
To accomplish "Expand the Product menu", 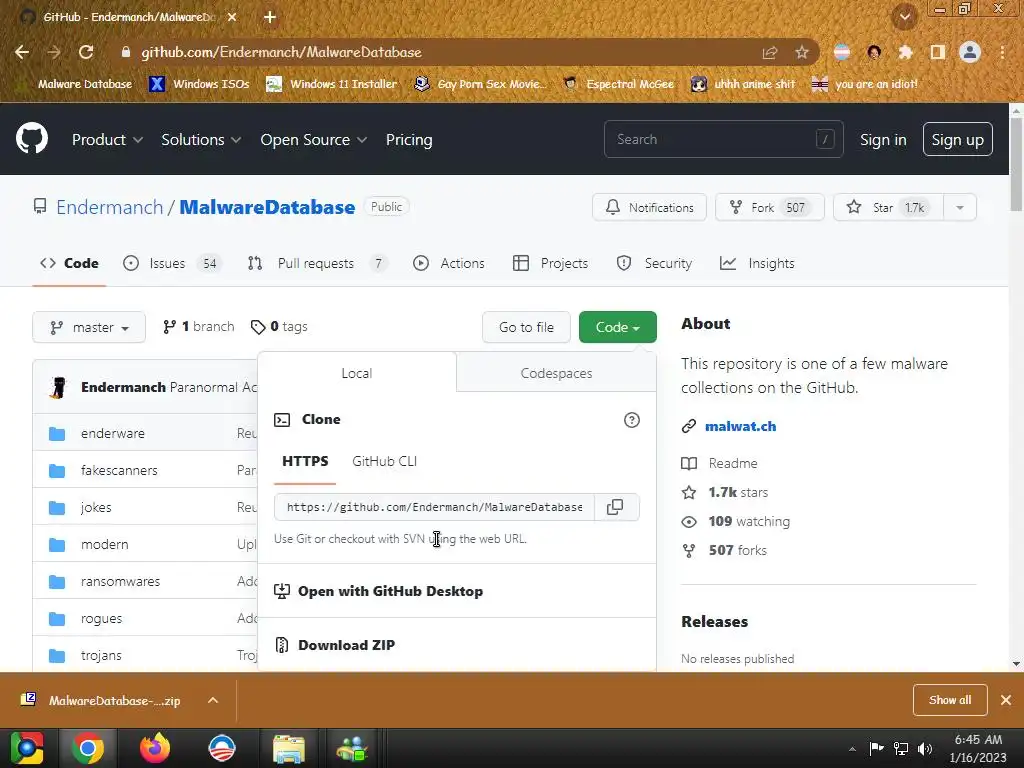I will (107, 140).
